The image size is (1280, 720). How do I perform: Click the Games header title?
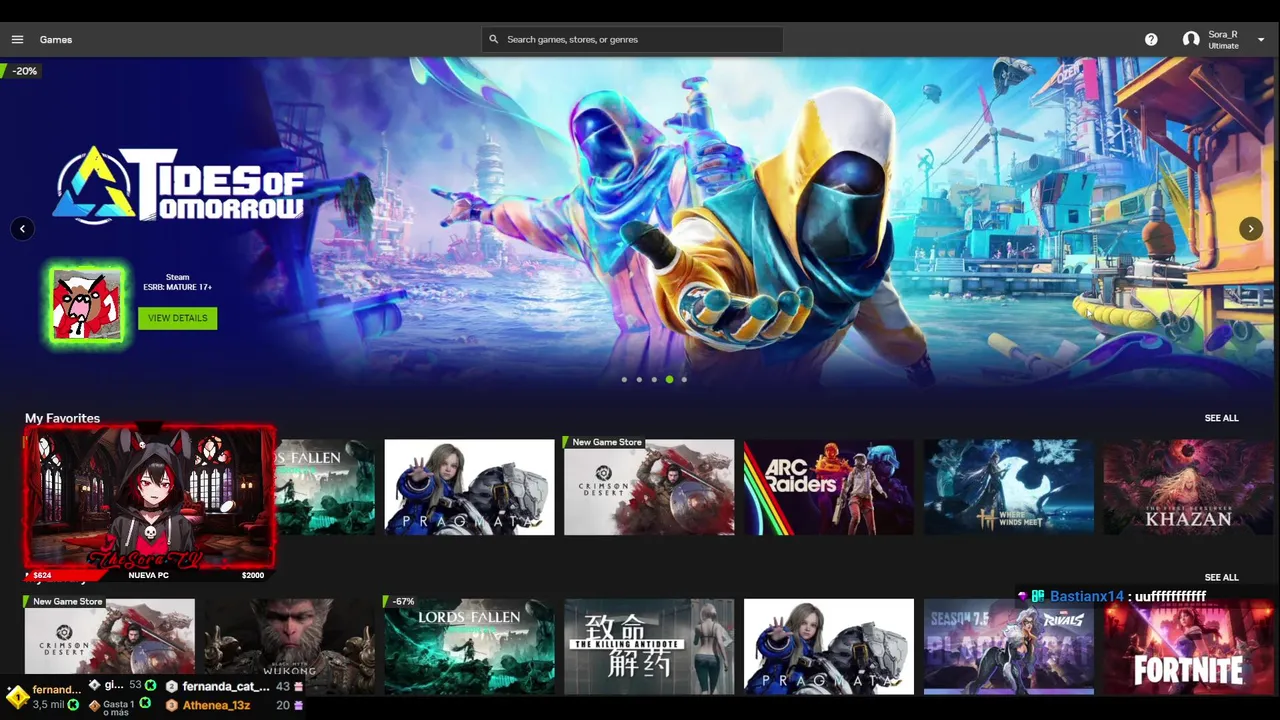tap(56, 39)
